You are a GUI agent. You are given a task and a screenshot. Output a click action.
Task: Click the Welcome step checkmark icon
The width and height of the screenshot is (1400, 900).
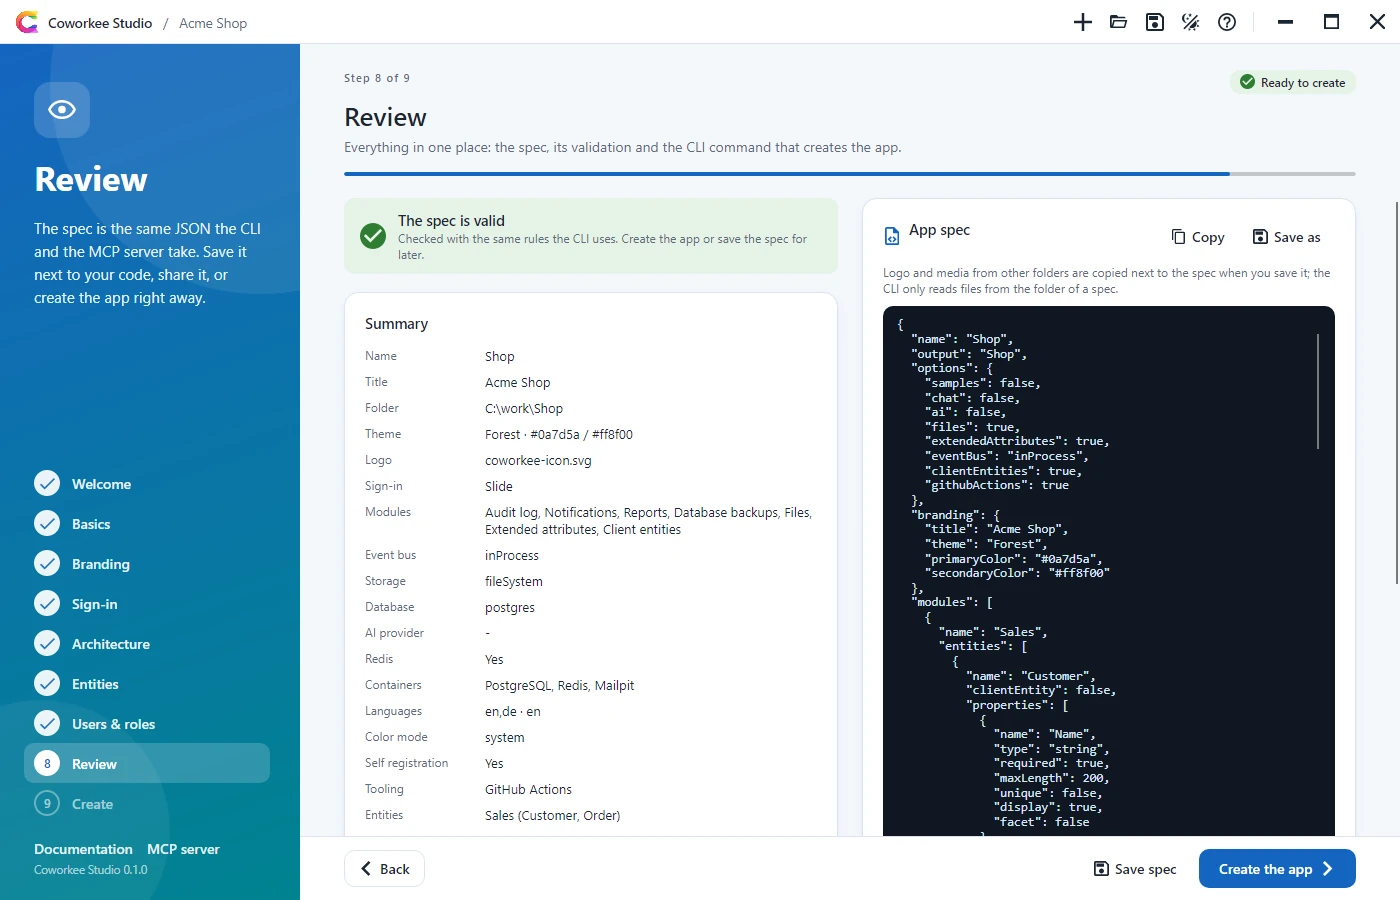(x=47, y=484)
